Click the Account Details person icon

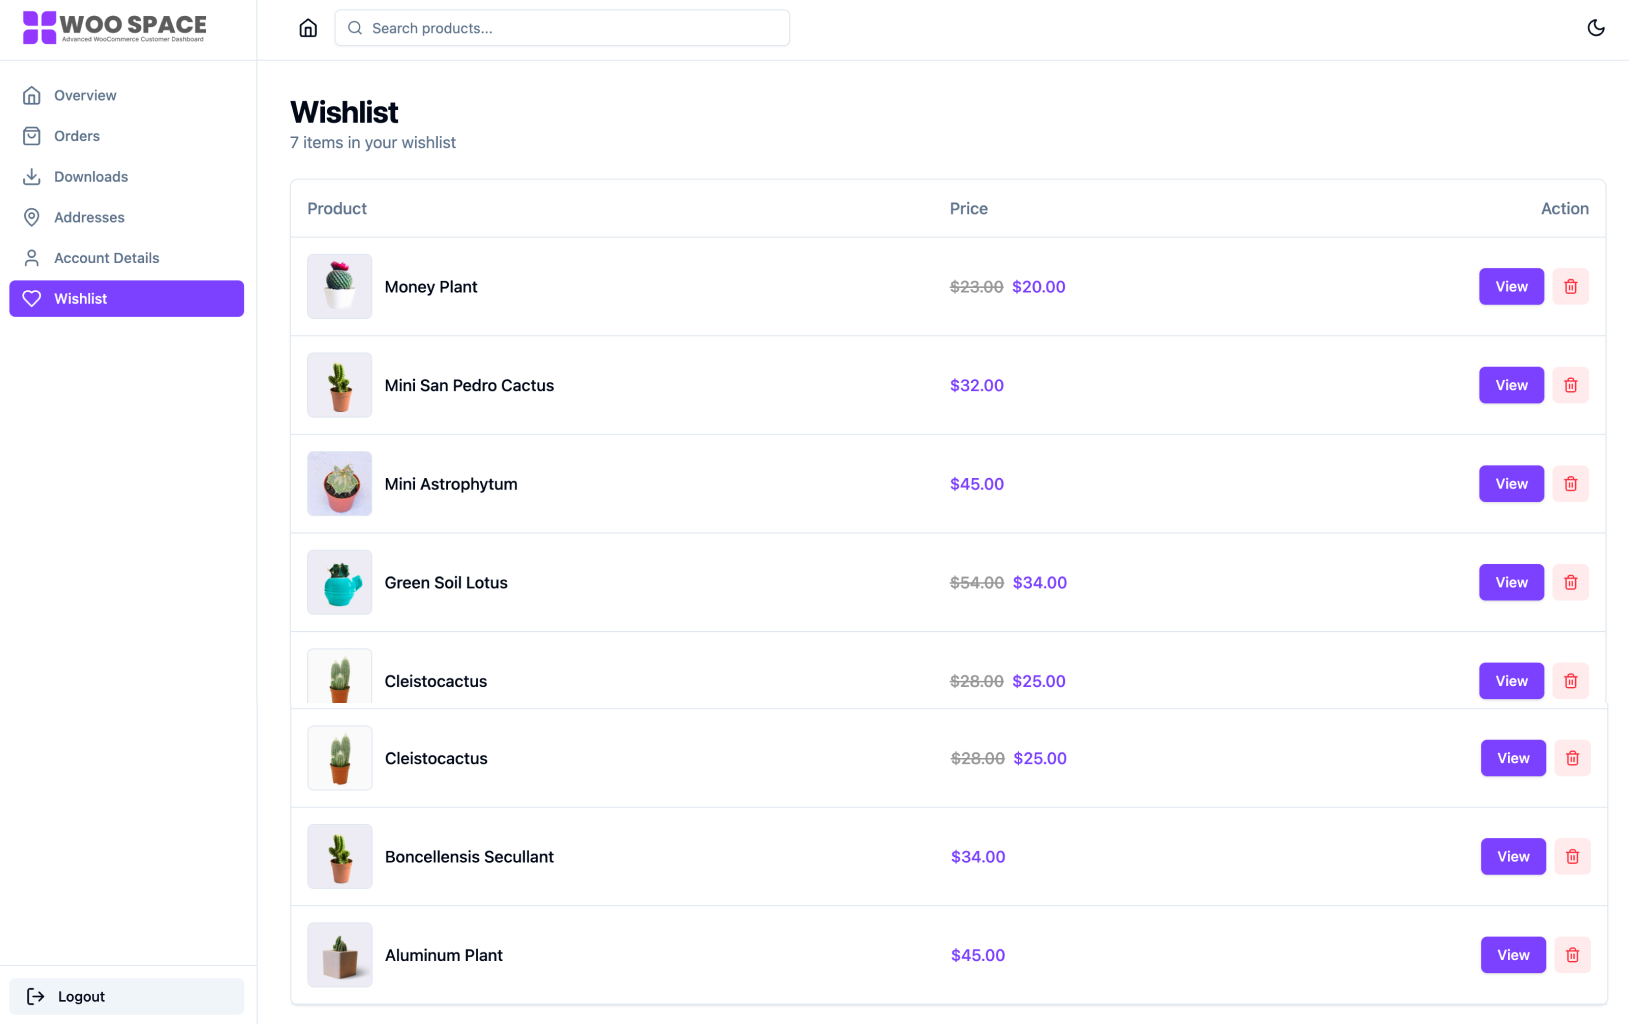point(32,257)
